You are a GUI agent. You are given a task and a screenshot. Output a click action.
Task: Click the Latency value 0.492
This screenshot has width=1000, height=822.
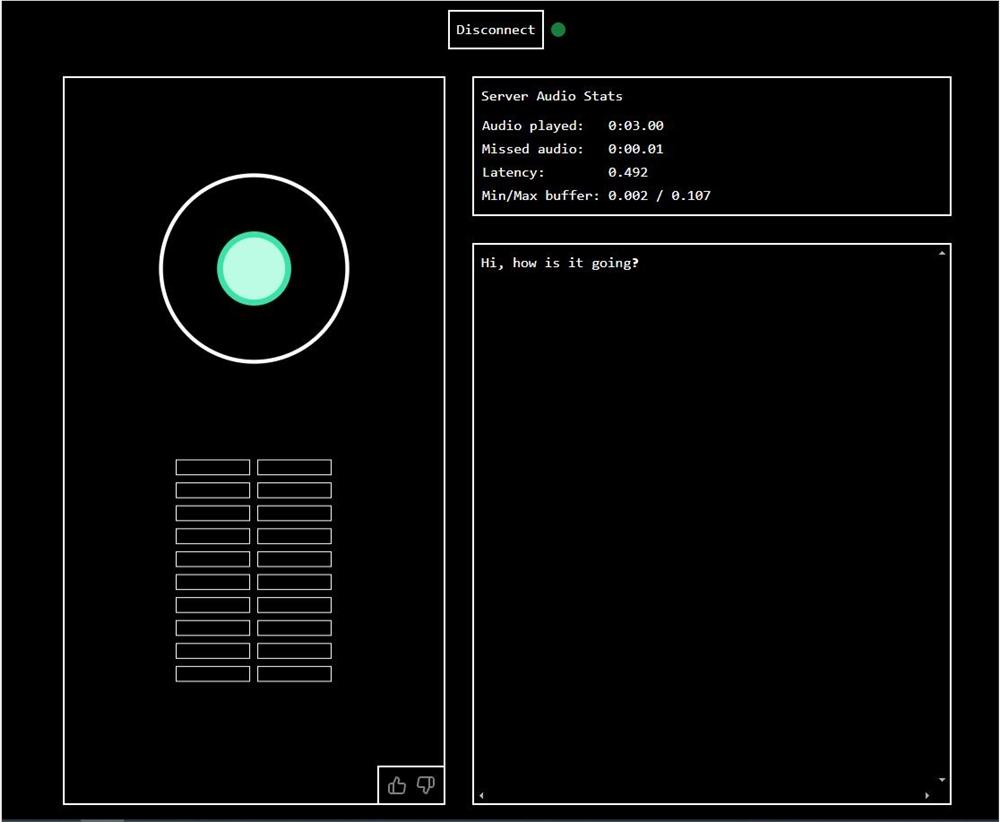tap(628, 172)
